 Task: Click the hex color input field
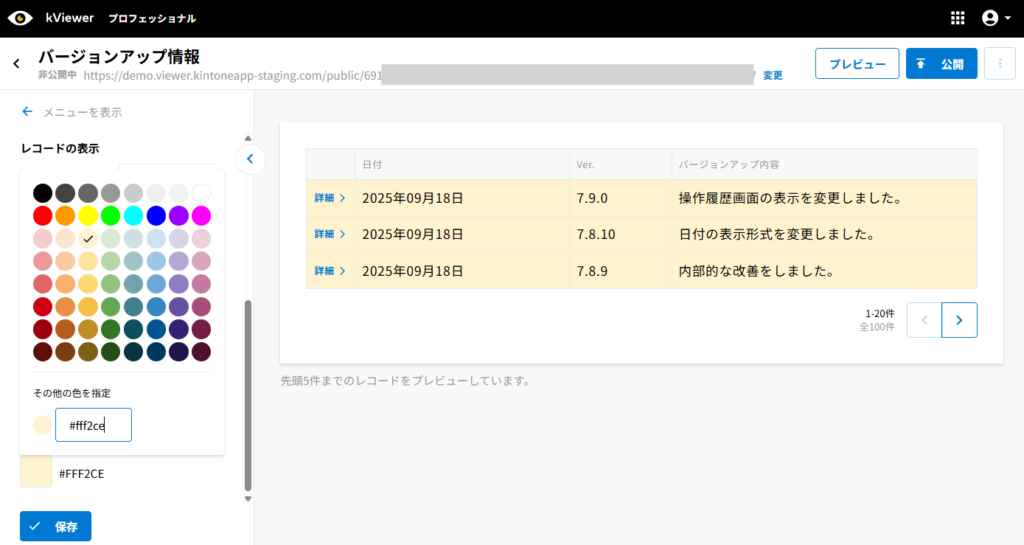click(93, 425)
